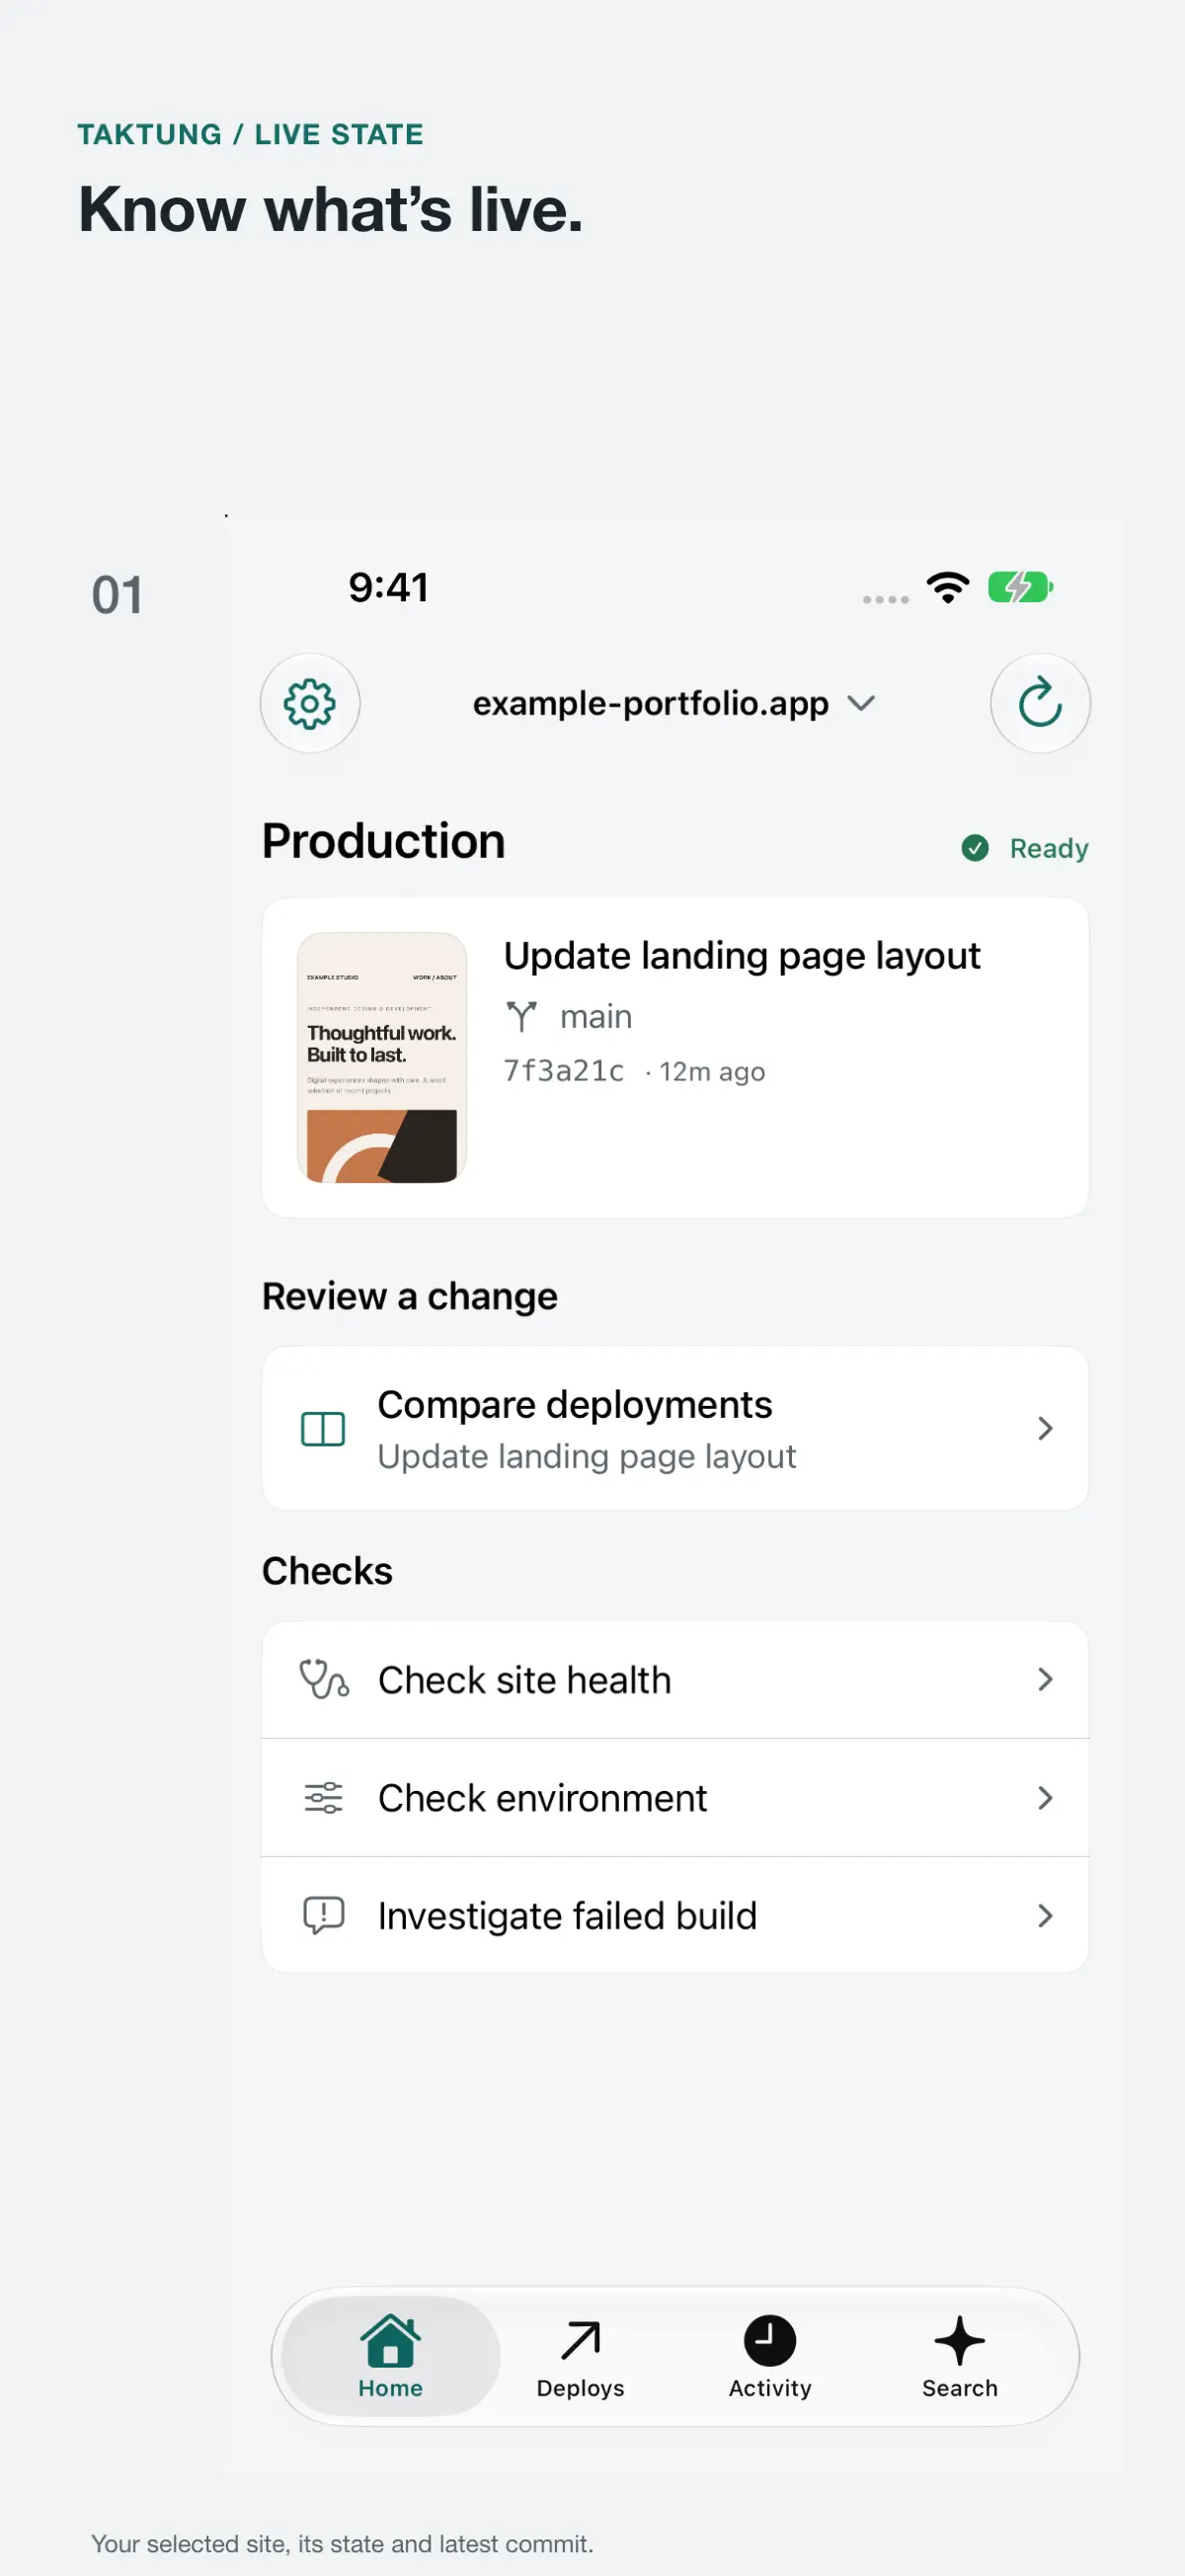1185x2576 pixels.
Task: Open Compare deployments
Action: point(675,1428)
